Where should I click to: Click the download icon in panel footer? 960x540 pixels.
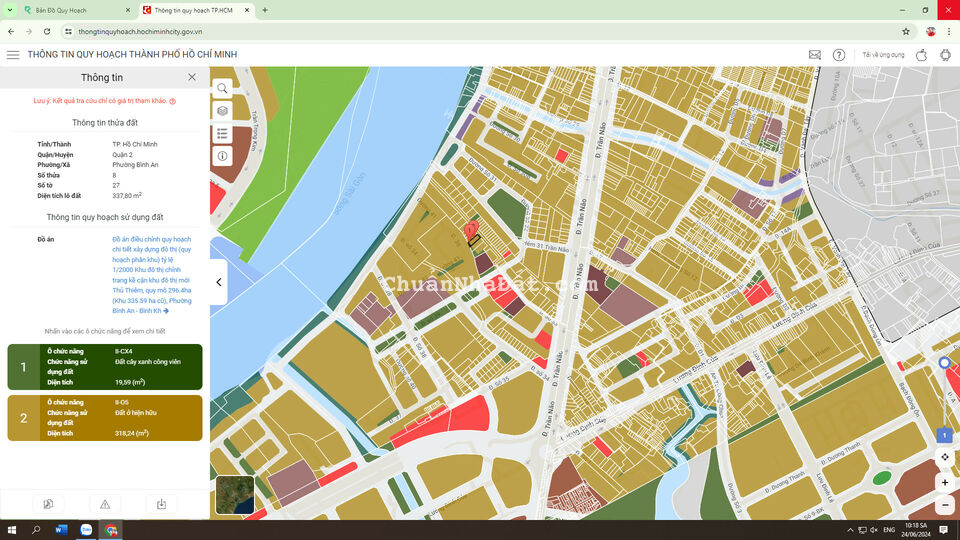pyautogui.click(x=161, y=504)
